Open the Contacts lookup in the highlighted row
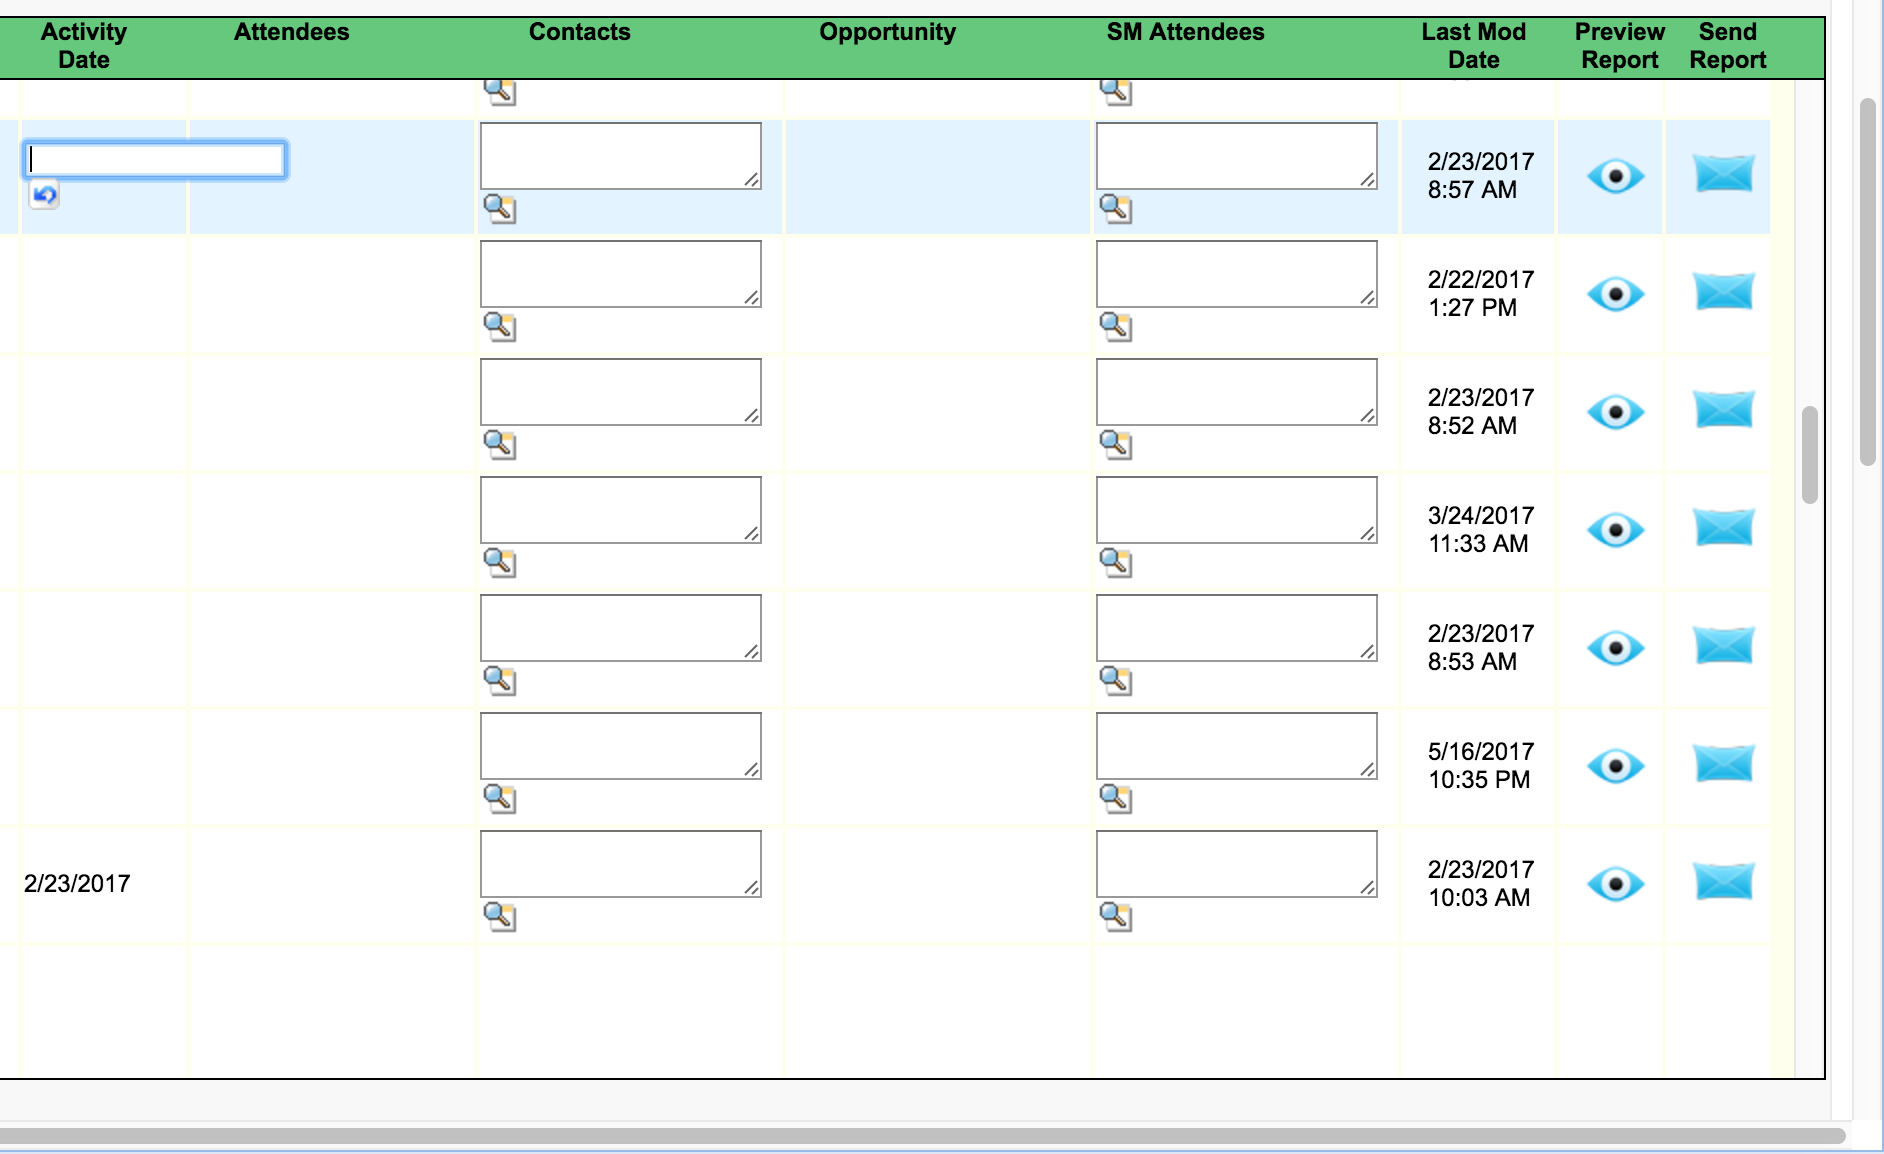This screenshot has width=1884, height=1154. tap(502, 210)
